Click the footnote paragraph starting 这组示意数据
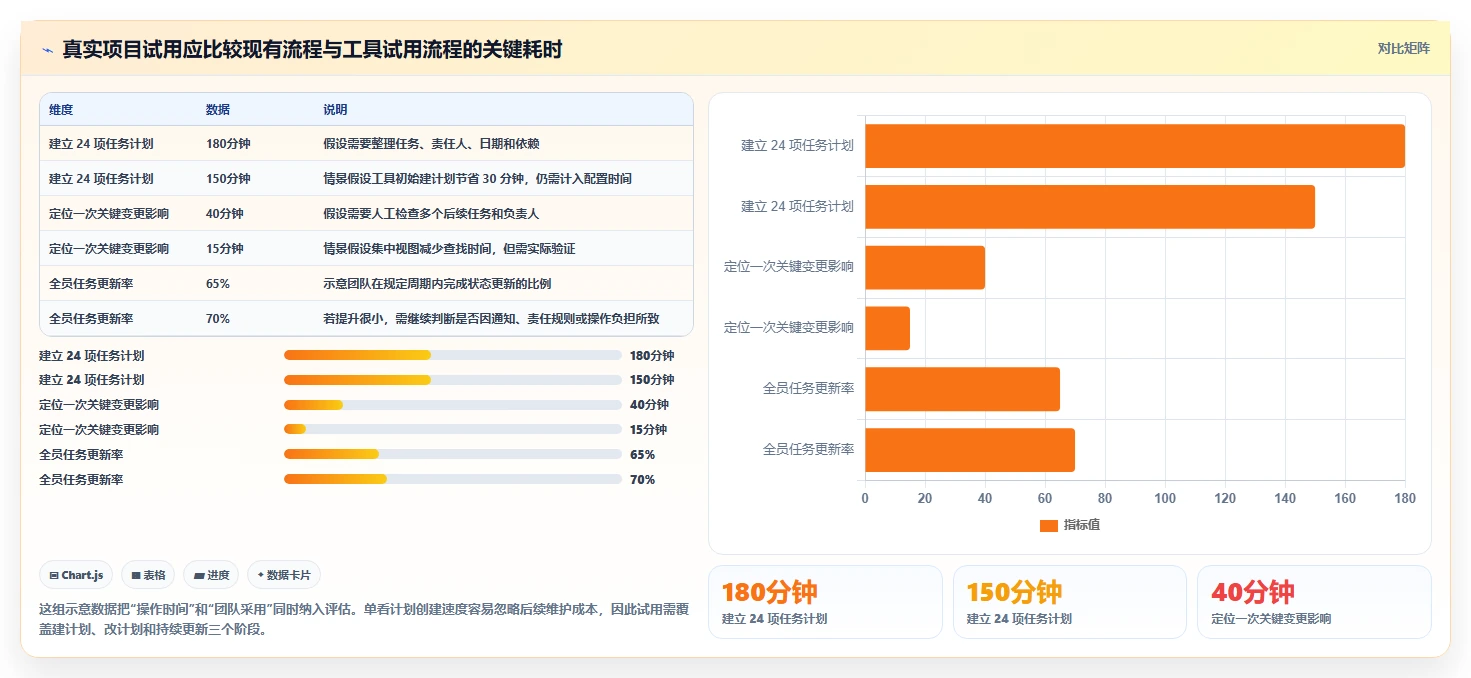 click(364, 619)
